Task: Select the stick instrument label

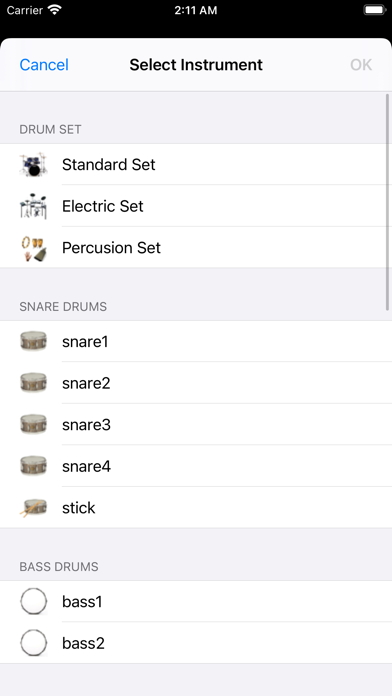Action: 79,508
